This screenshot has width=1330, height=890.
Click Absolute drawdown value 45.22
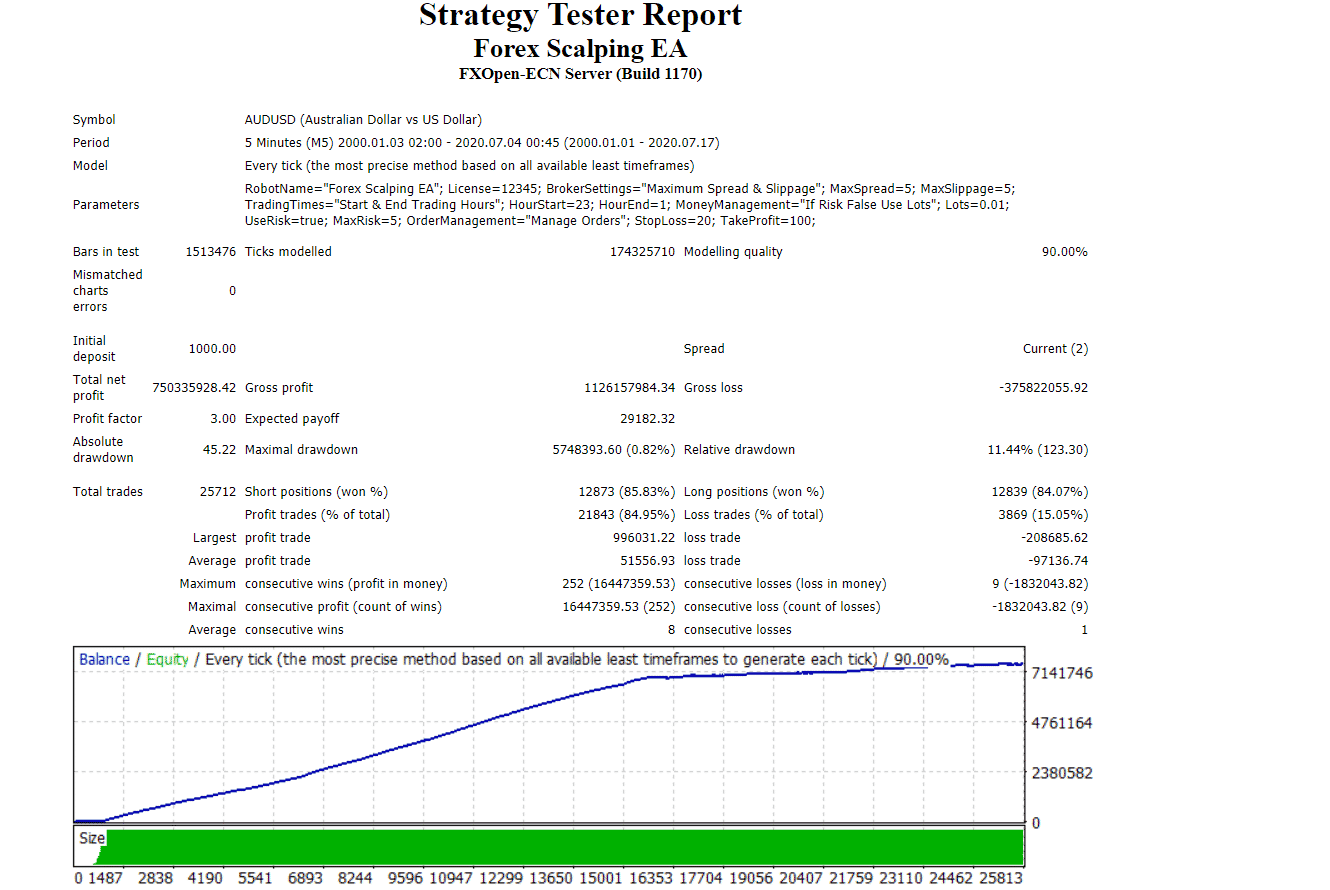point(220,450)
